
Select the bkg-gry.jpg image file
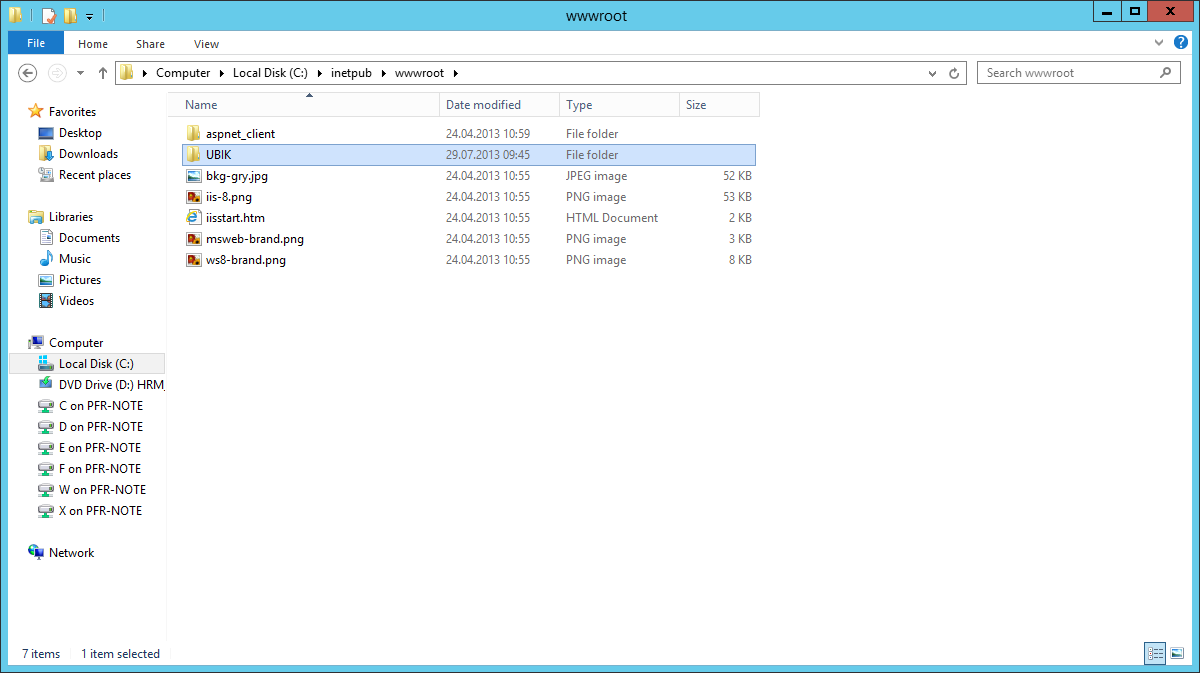236,176
